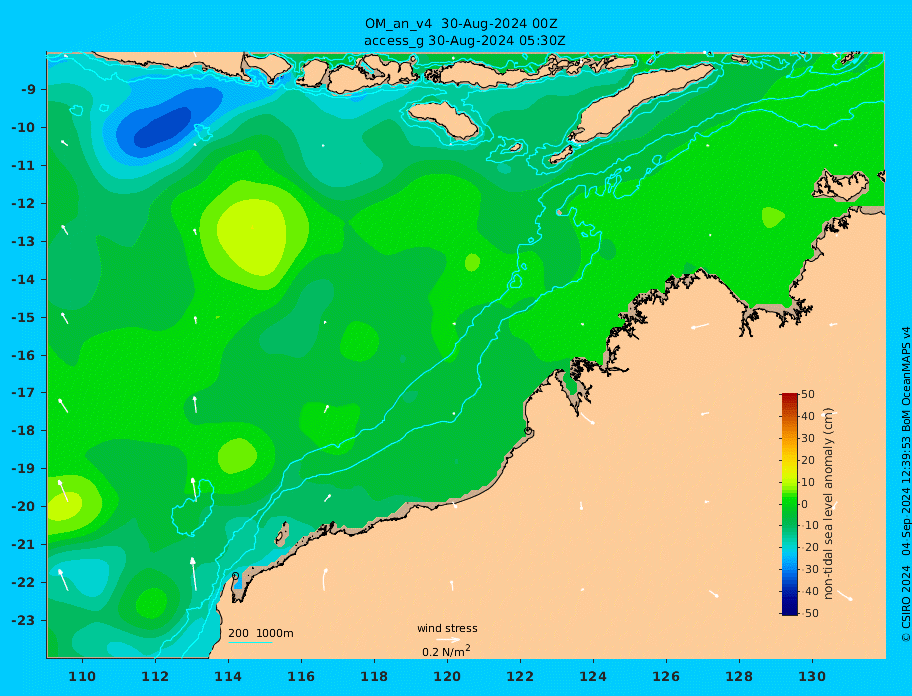This screenshot has width=912, height=696.
Task: Click the 130 longitude axis label
Action: 812,676
